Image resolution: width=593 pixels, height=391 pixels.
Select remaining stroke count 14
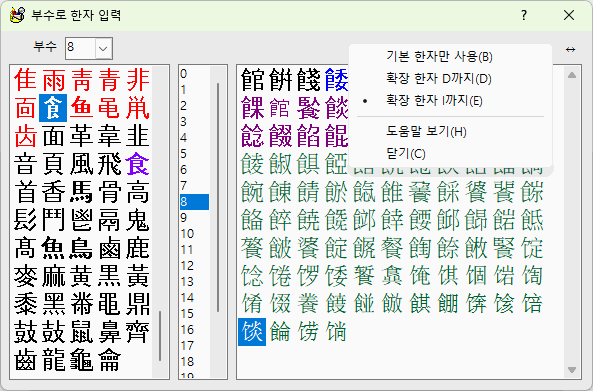[194, 298]
